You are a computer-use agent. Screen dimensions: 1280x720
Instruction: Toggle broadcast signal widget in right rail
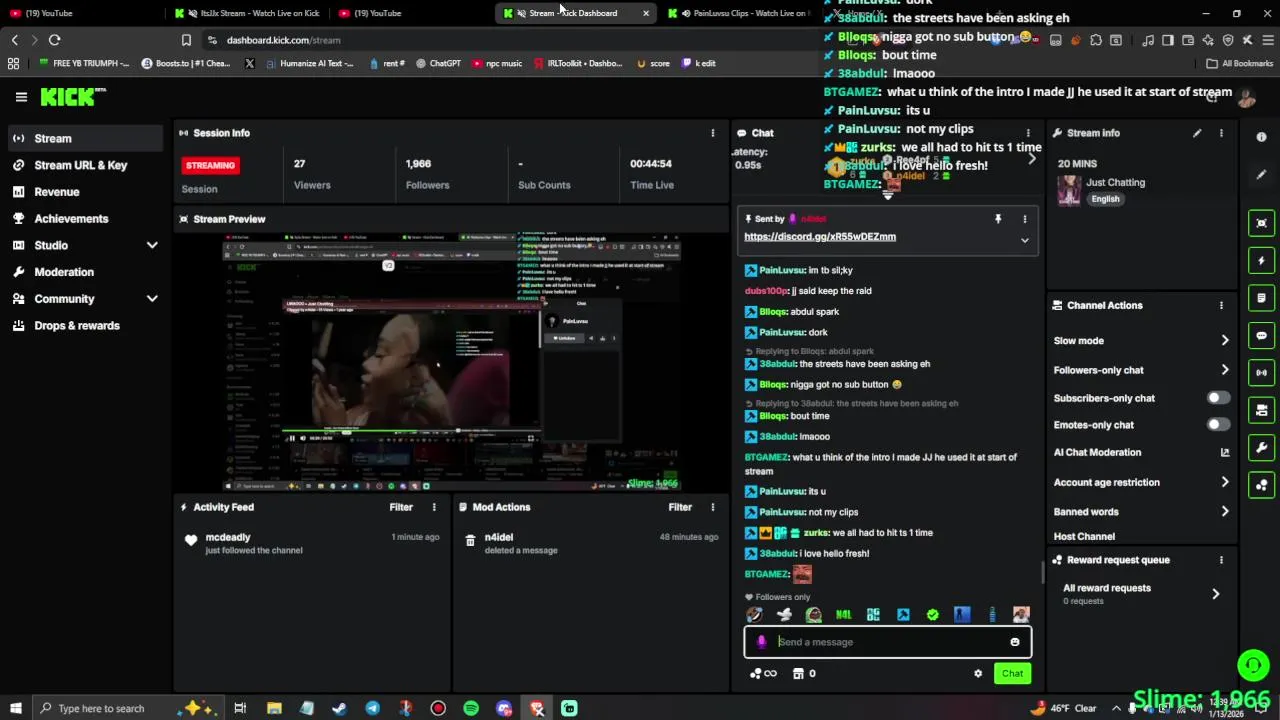coord(1261,373)
